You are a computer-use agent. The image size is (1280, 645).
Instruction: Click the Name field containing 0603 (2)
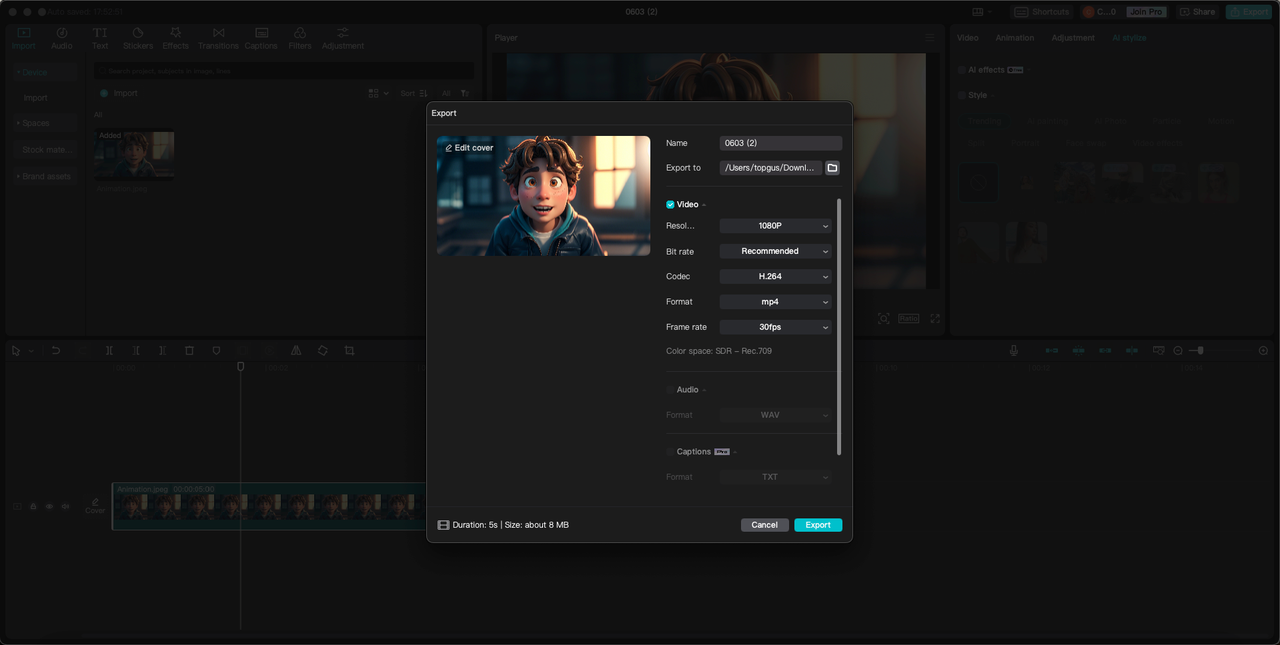(x=781, y=143)
